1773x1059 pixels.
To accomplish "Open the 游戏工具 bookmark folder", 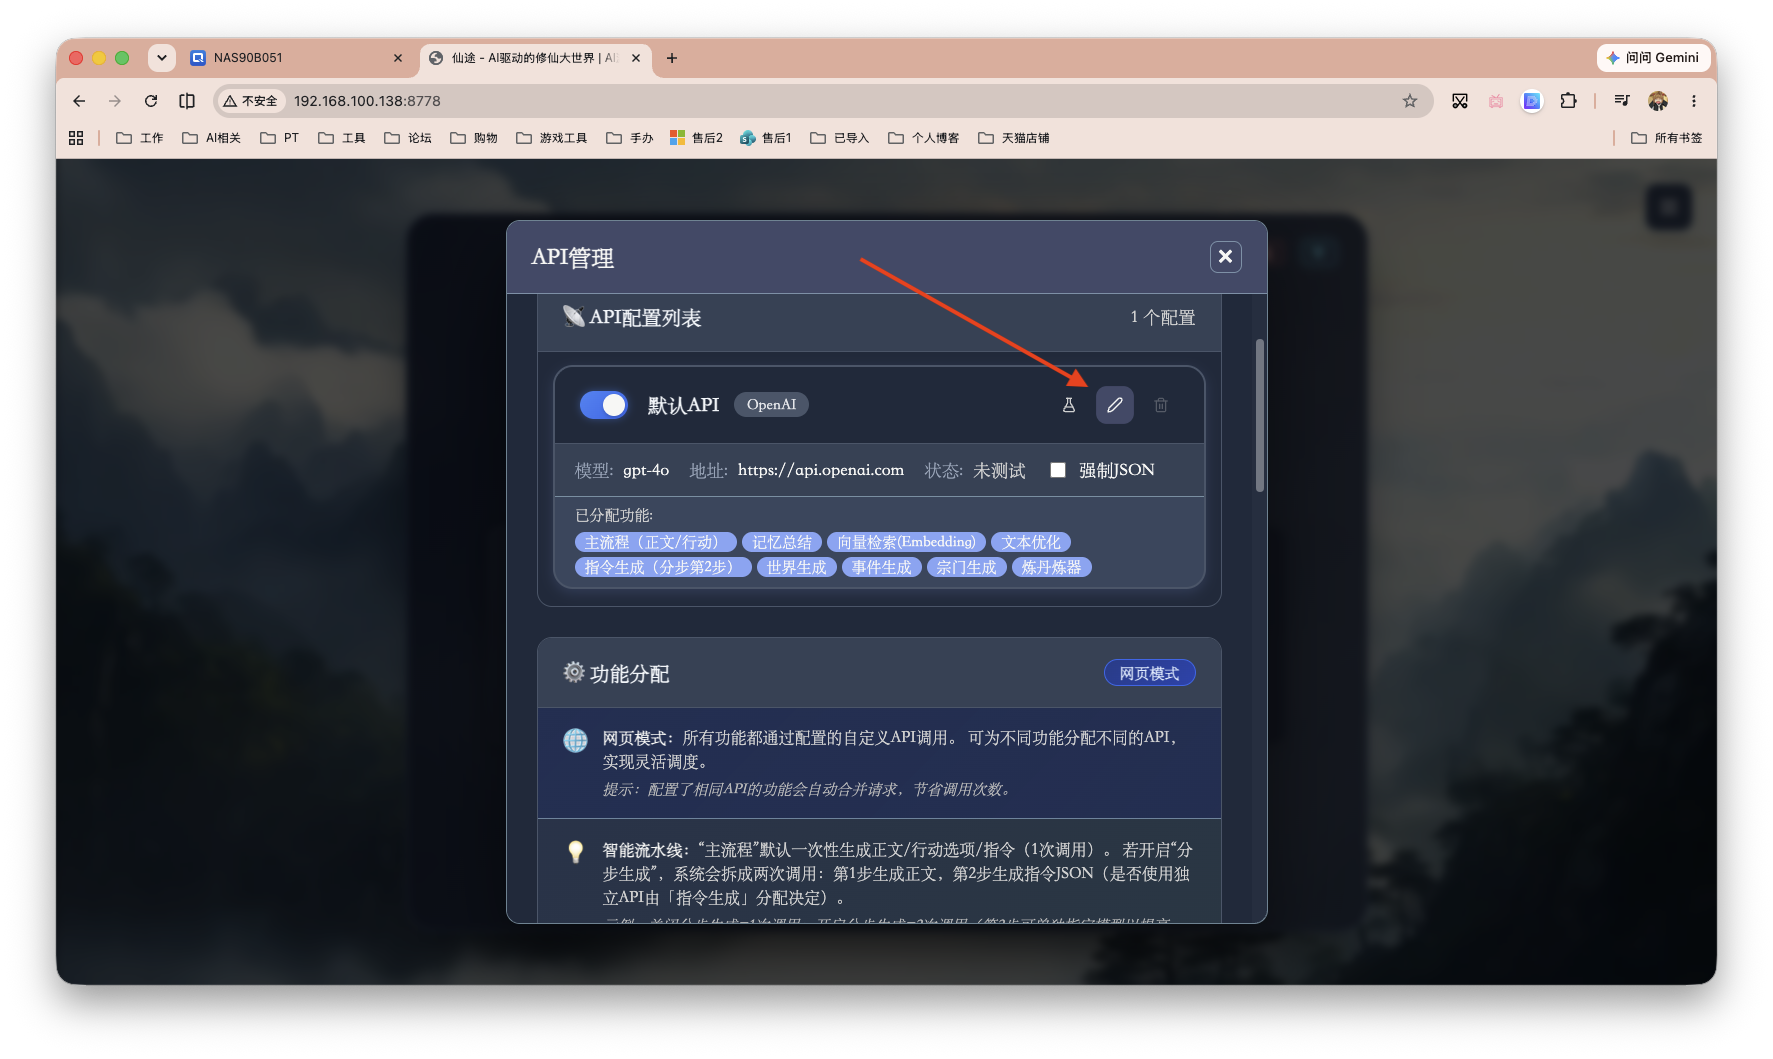I will [552, 138].
